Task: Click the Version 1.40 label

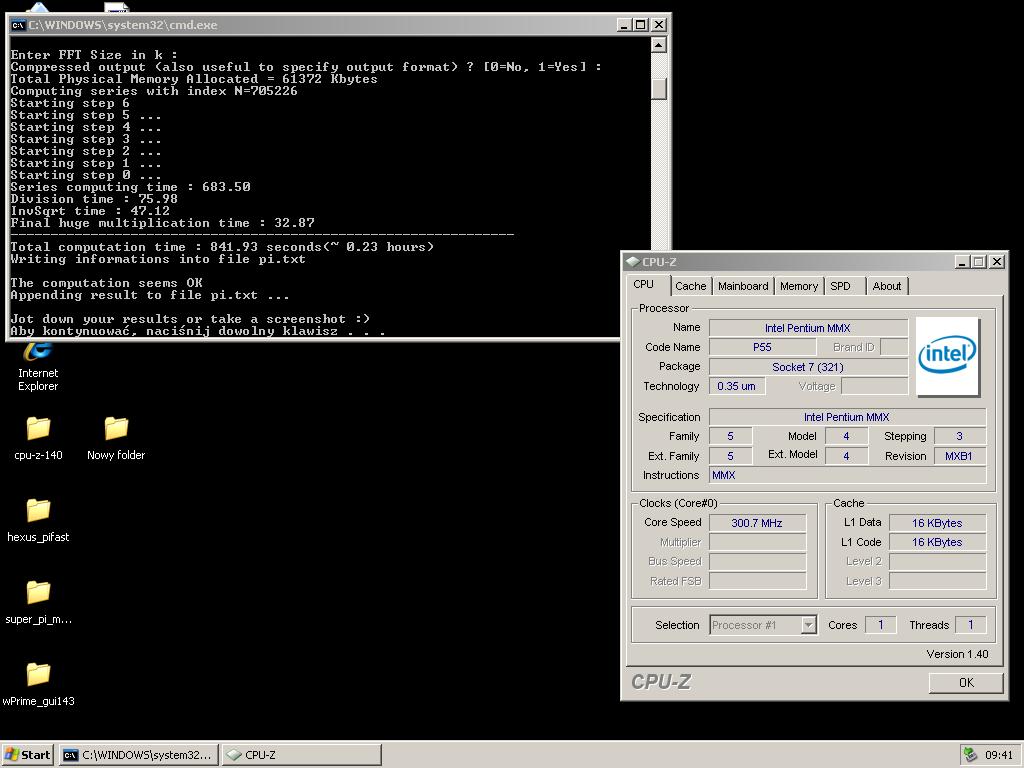Action: click(x=957, y=654)
